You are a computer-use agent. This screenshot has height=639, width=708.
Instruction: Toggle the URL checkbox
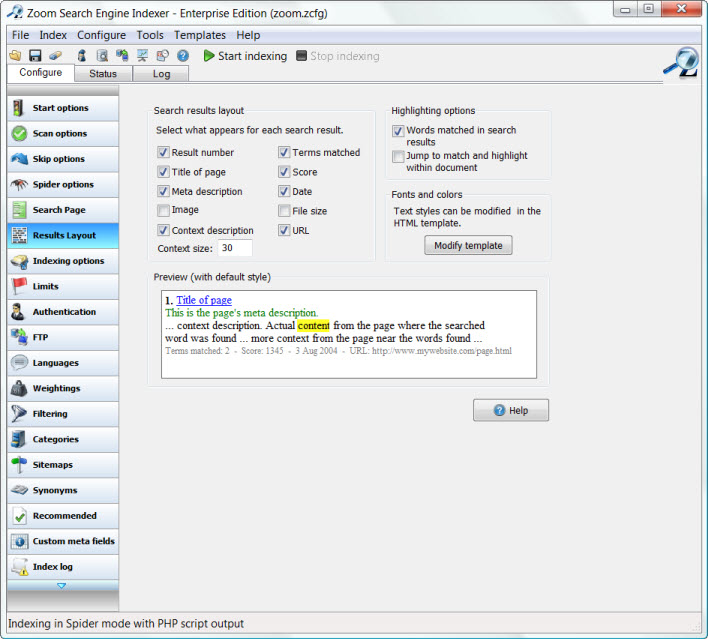pos(284,230)
